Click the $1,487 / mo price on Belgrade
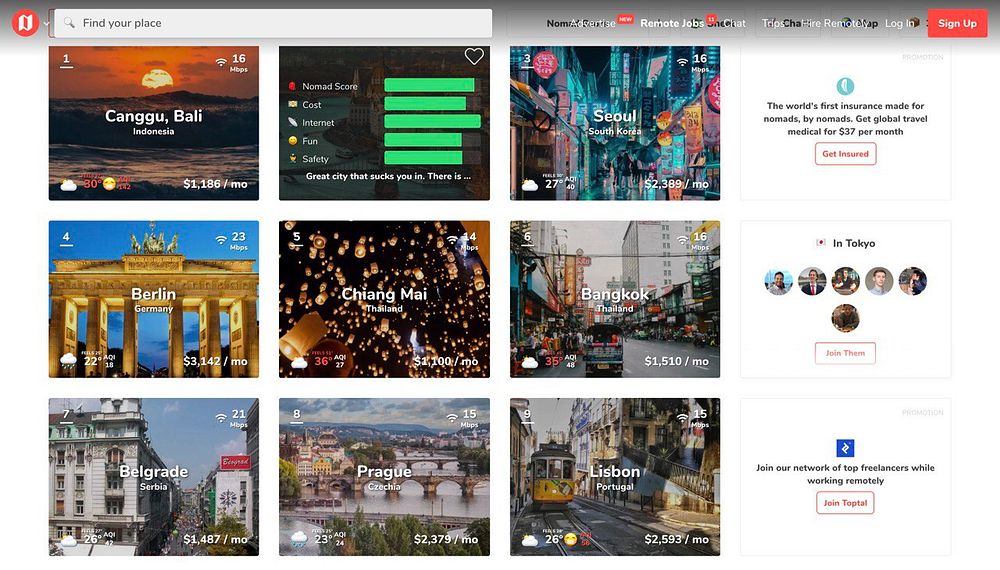This screenshot has width=1000, height=570. (x=215, y=539)
